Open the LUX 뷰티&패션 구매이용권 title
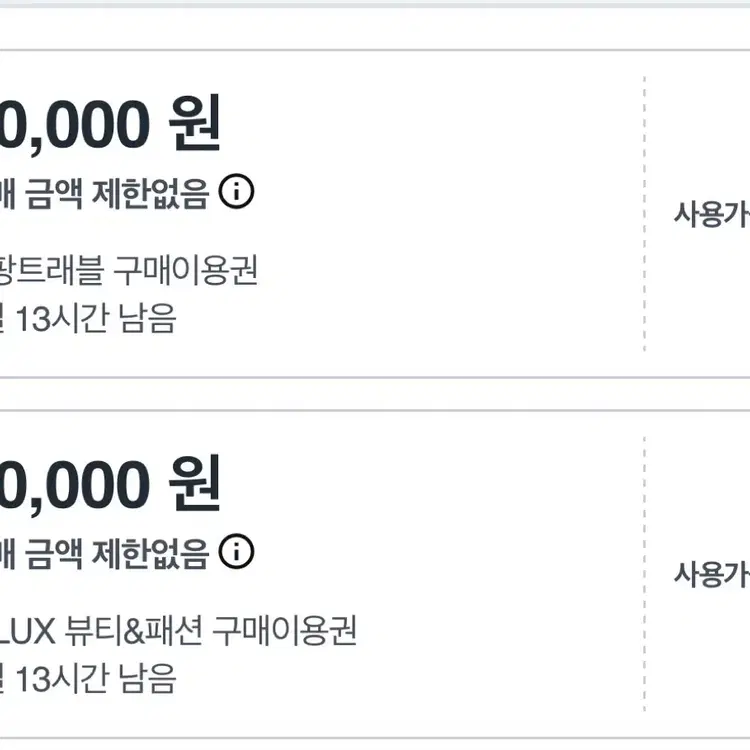 tap(180, 631)
